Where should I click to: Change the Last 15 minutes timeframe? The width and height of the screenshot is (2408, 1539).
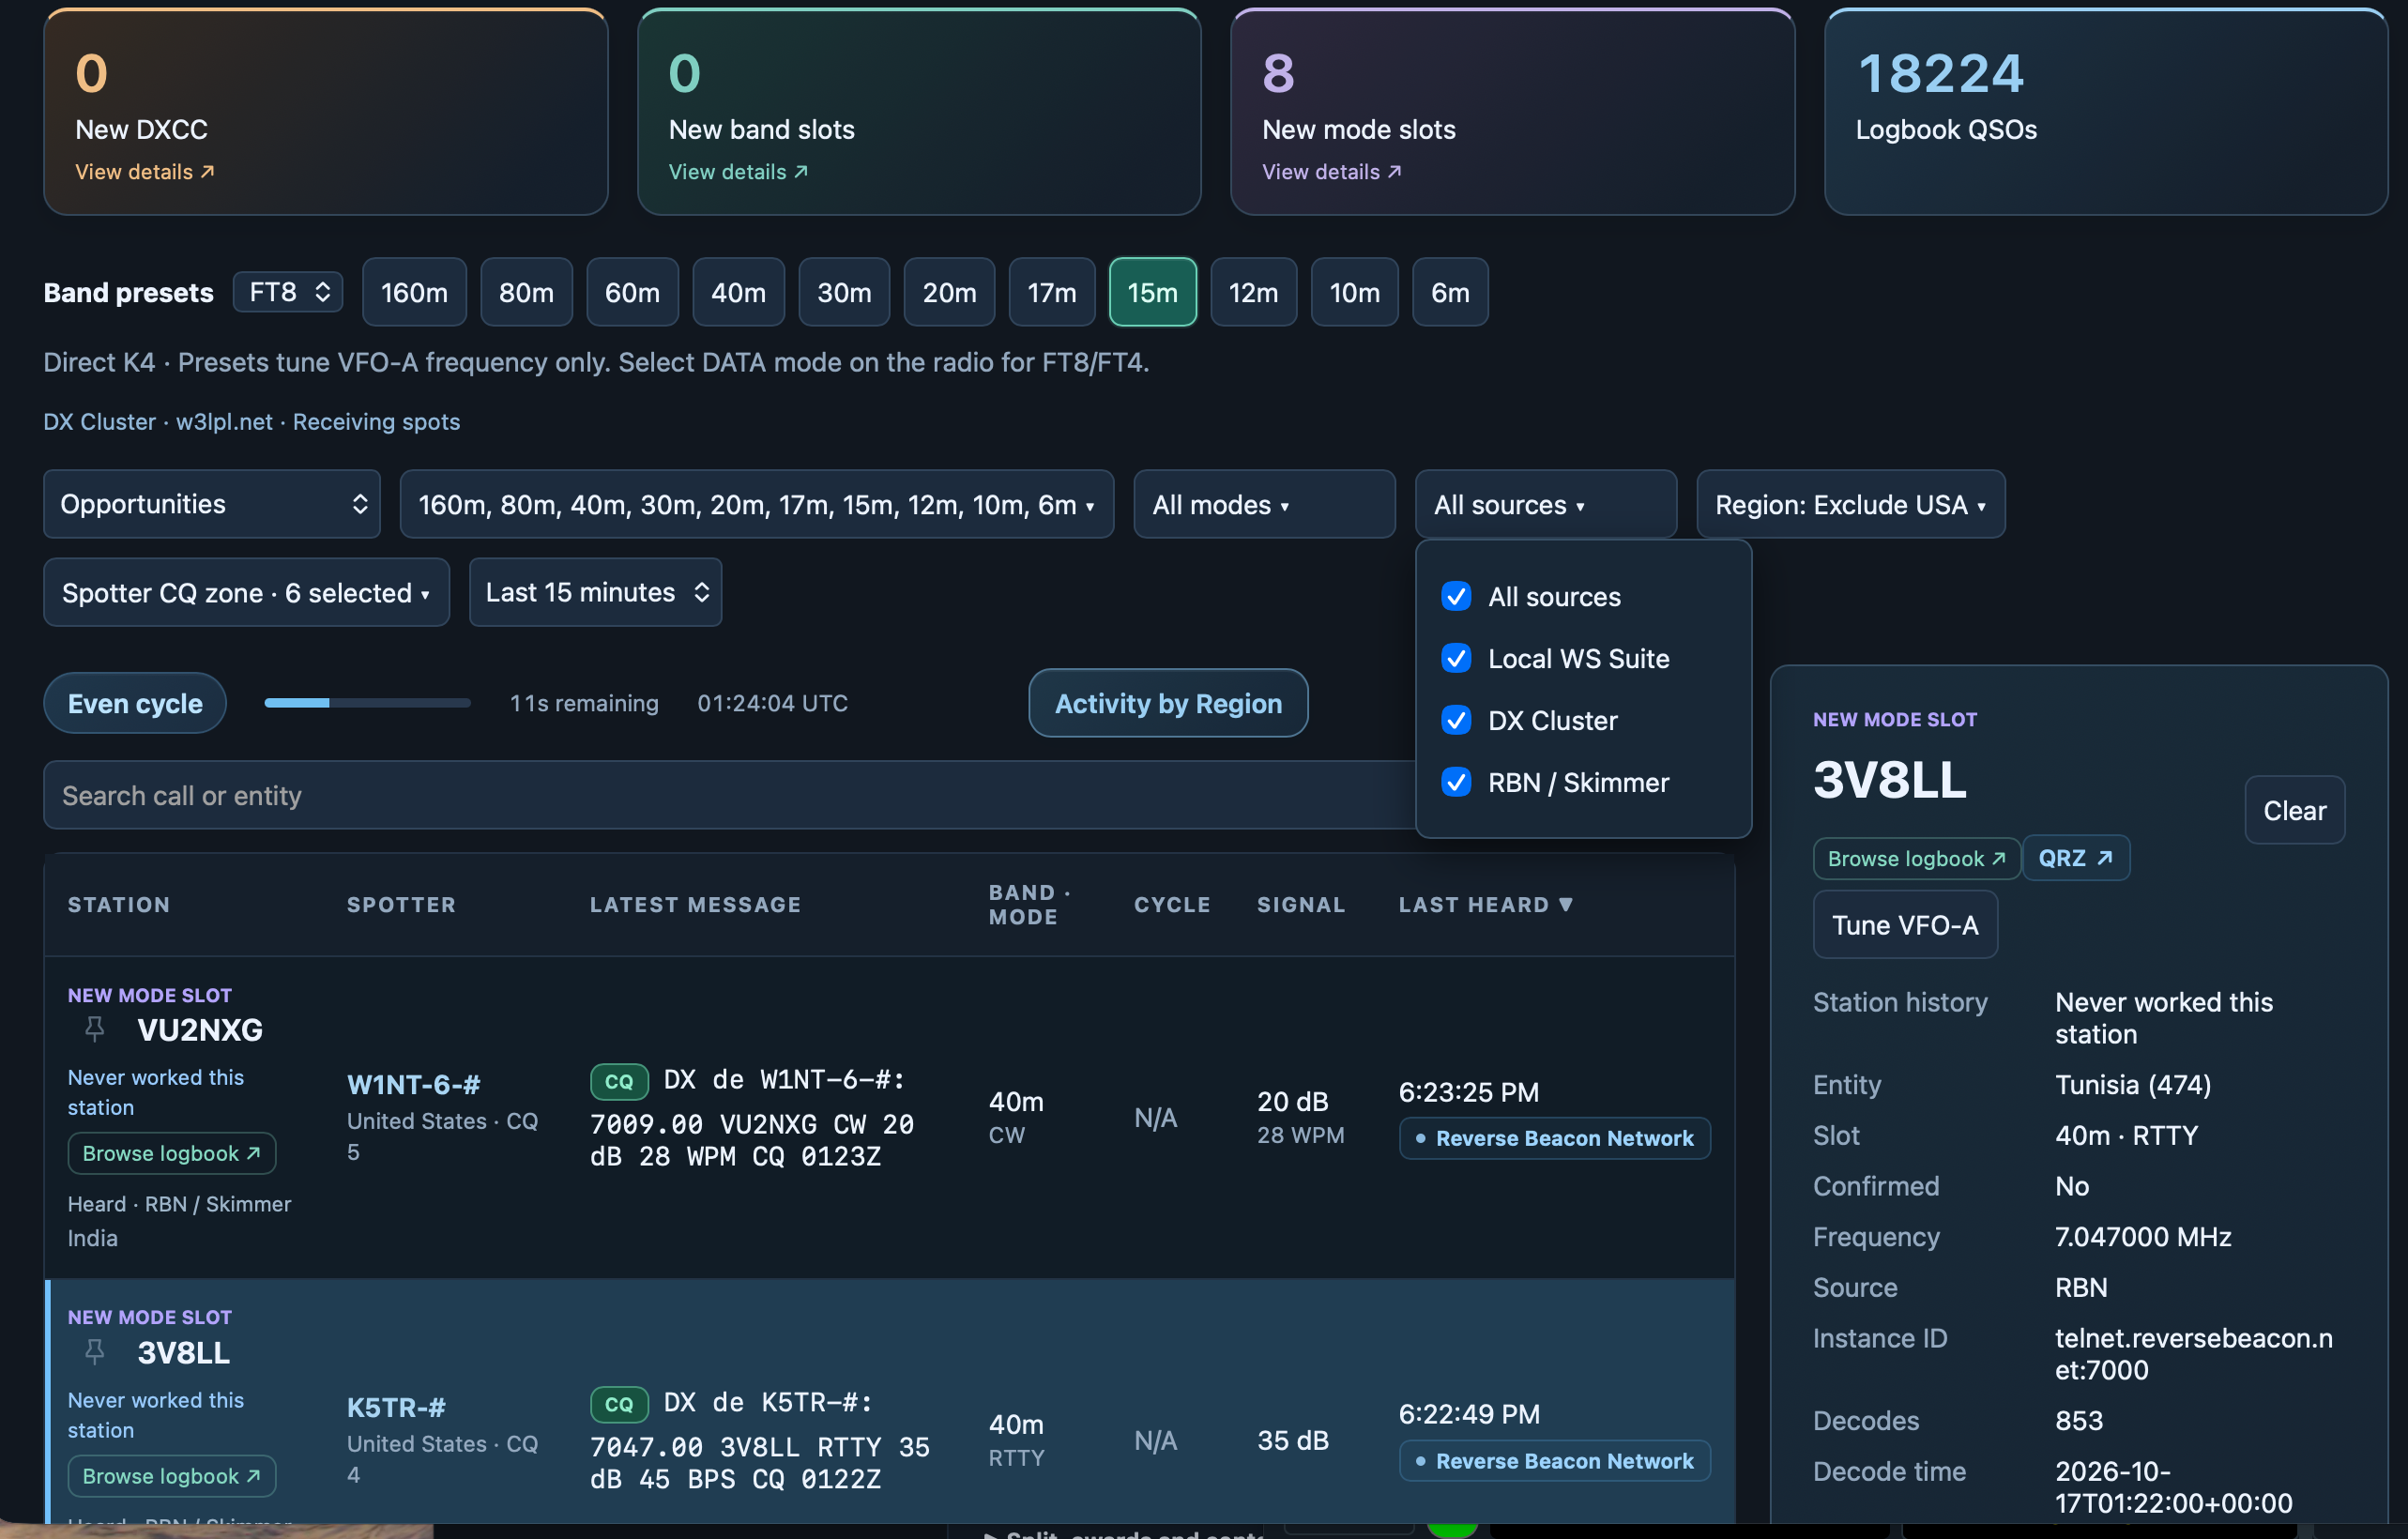(595, 592)
